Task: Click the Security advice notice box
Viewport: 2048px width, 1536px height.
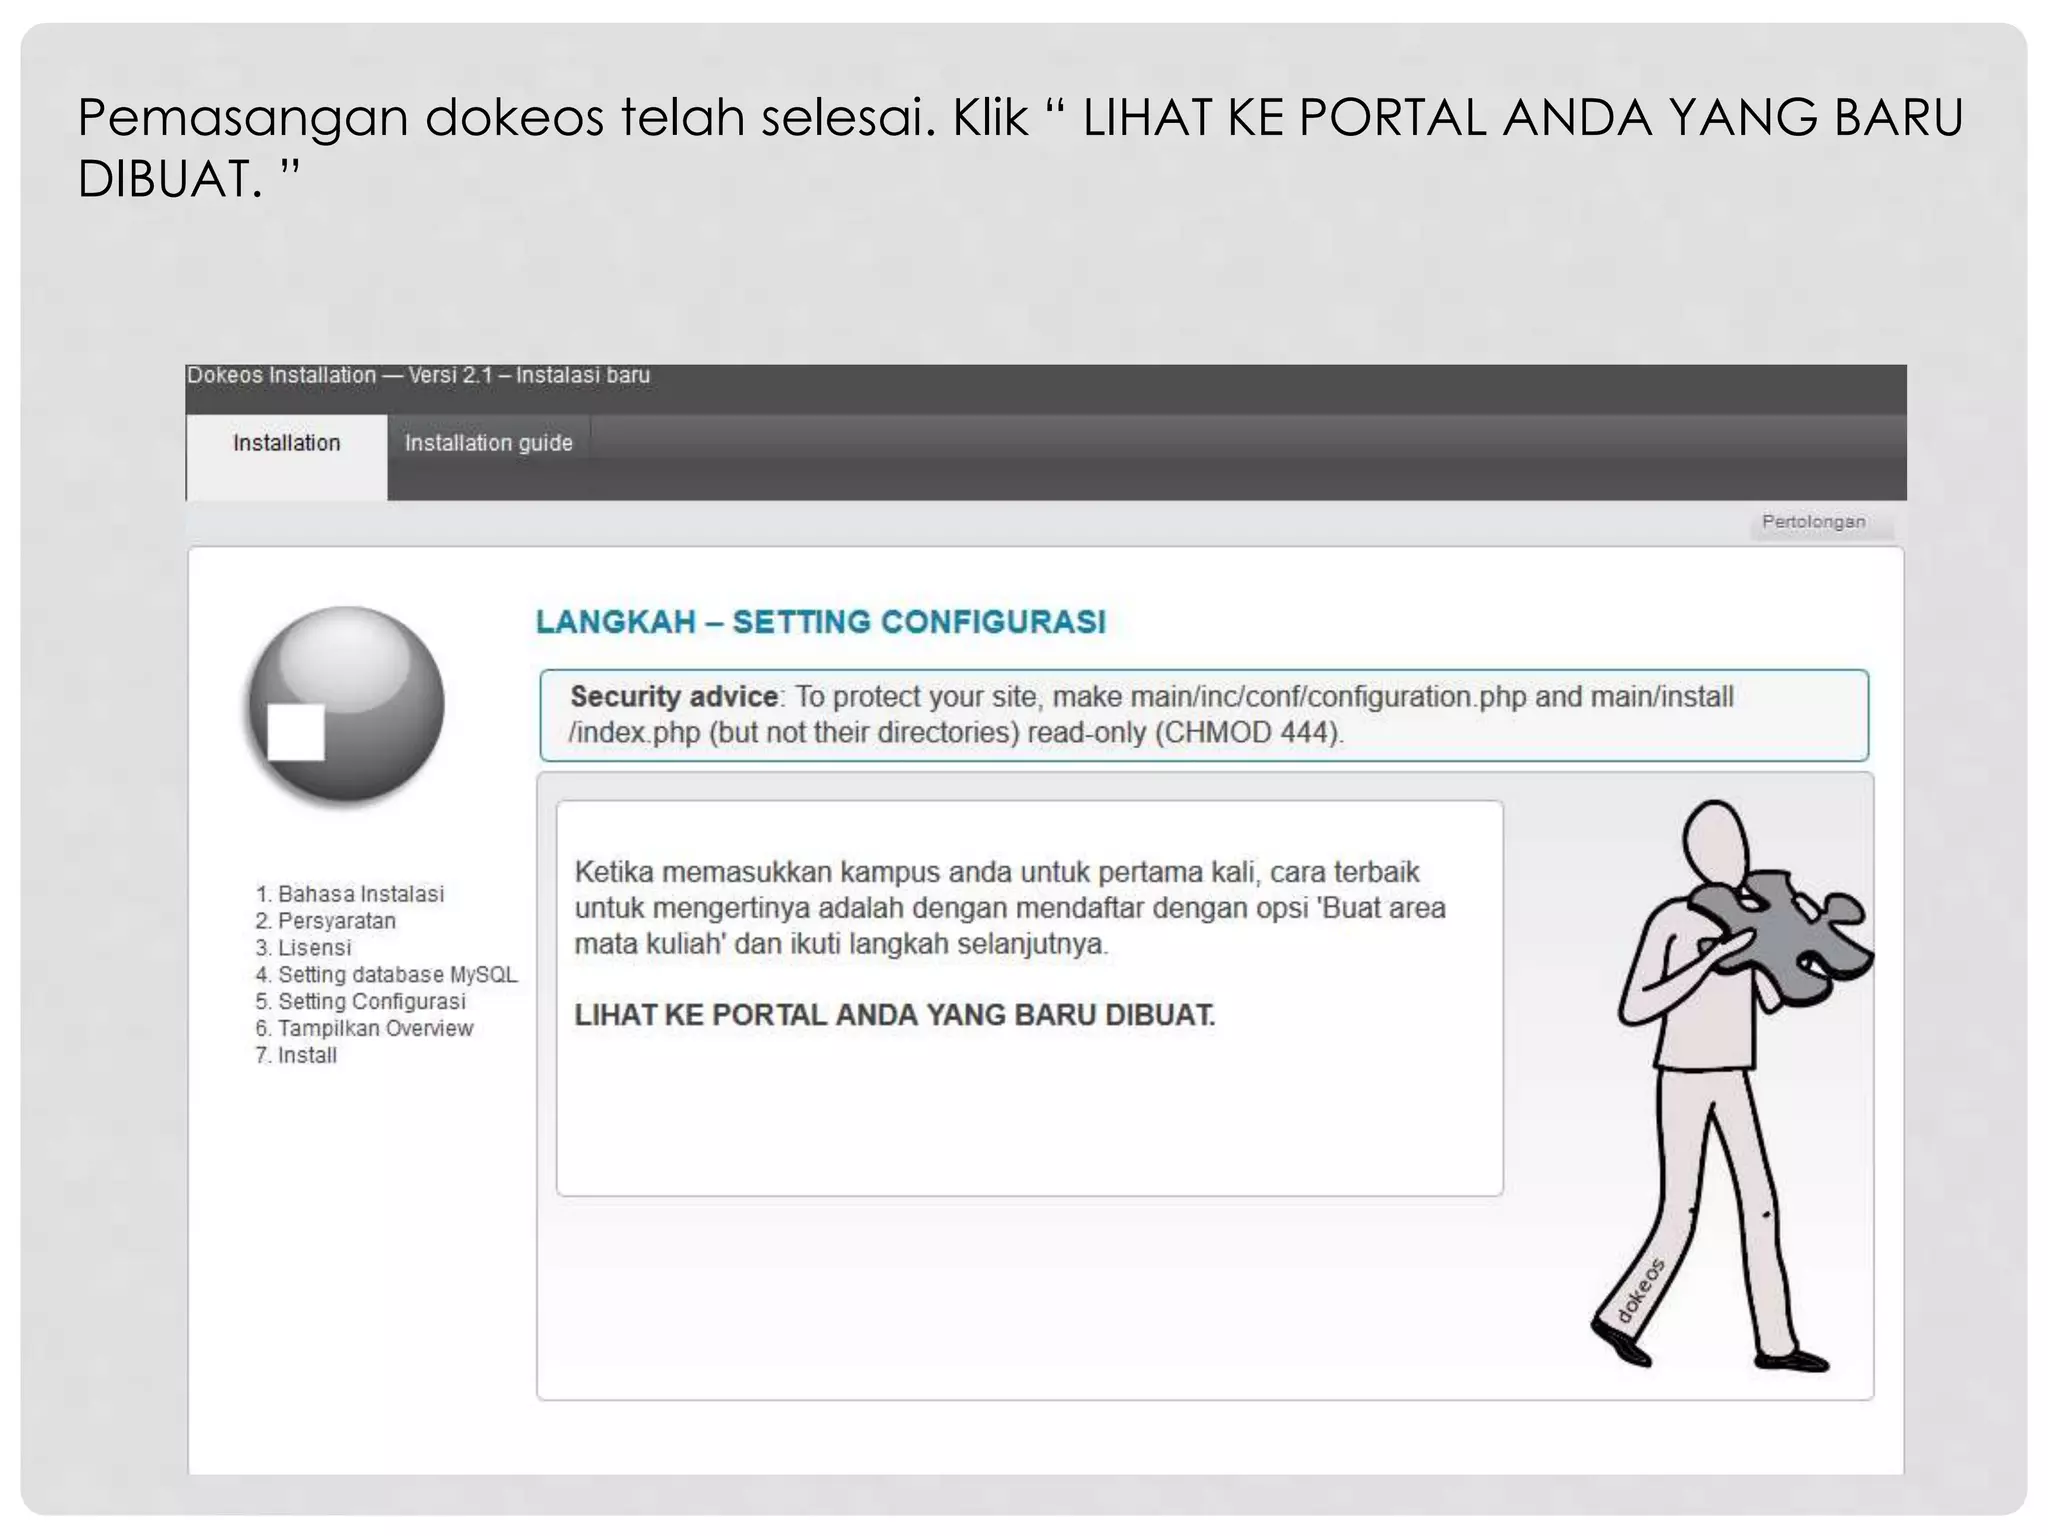Action: tap(1204, 715)
